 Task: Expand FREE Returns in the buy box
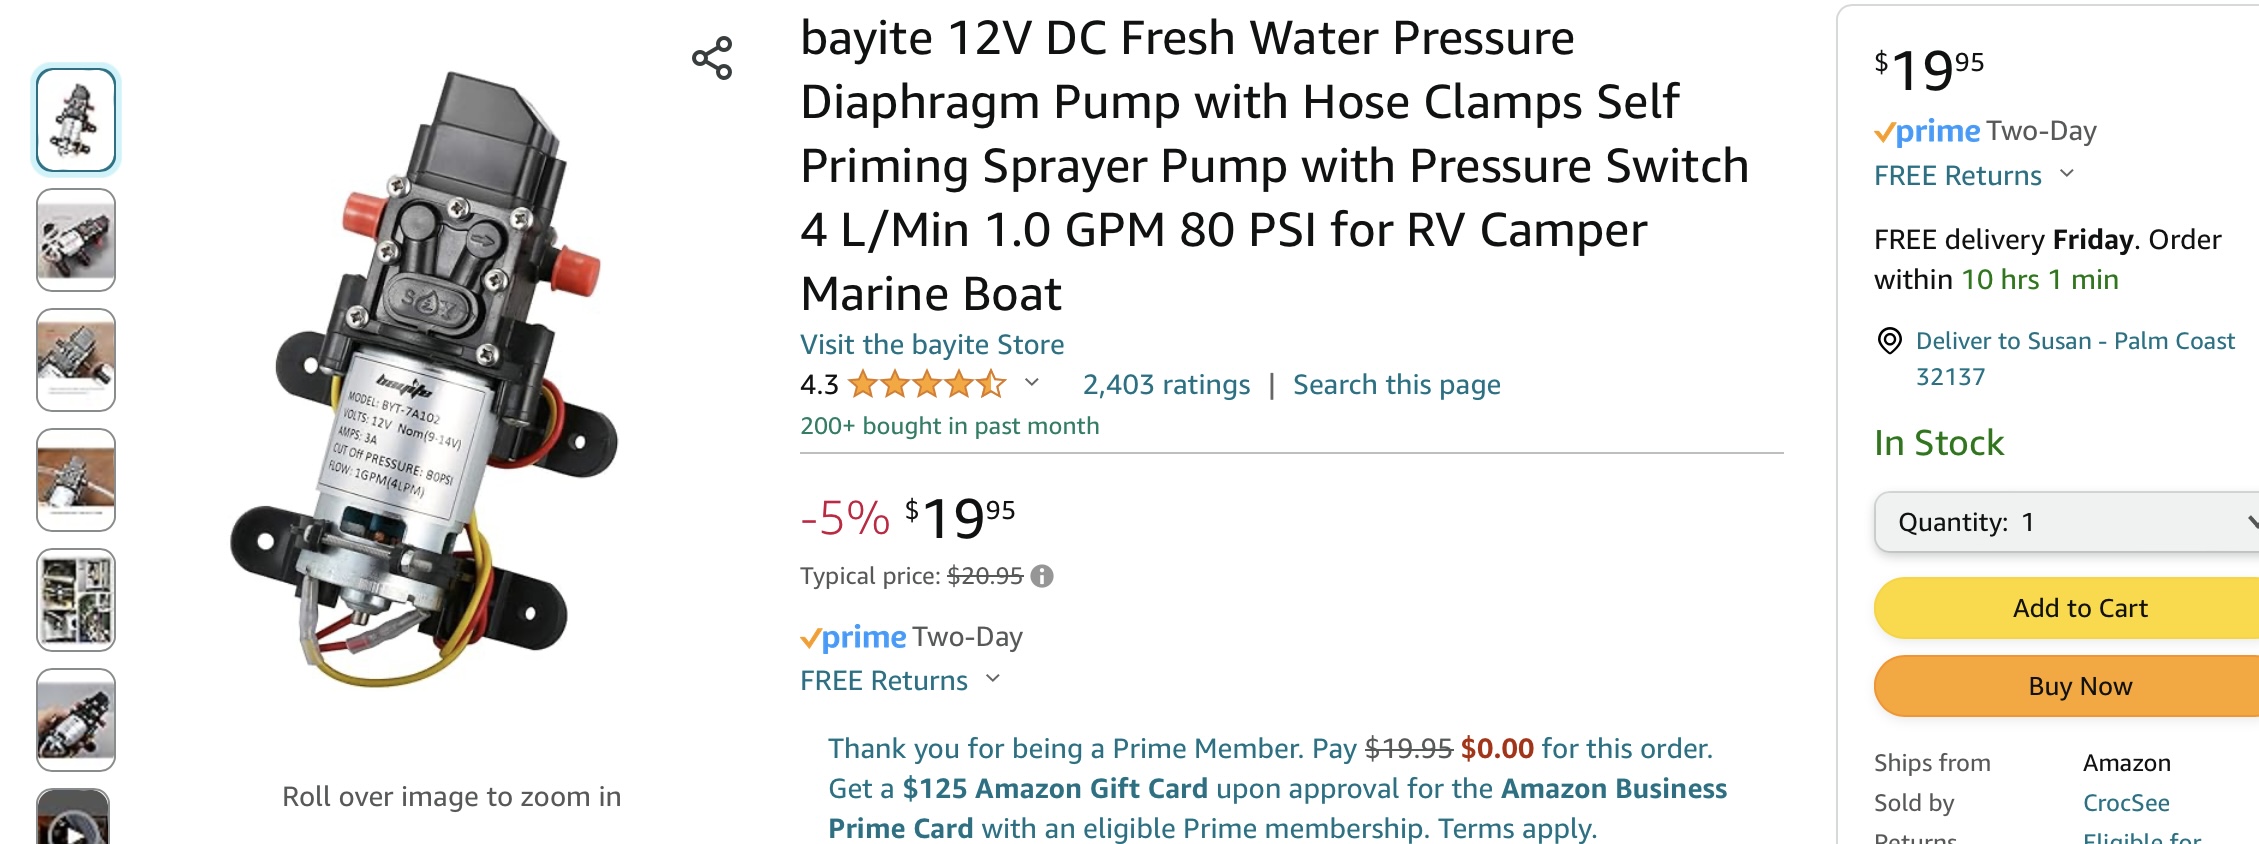(2067, 174)
